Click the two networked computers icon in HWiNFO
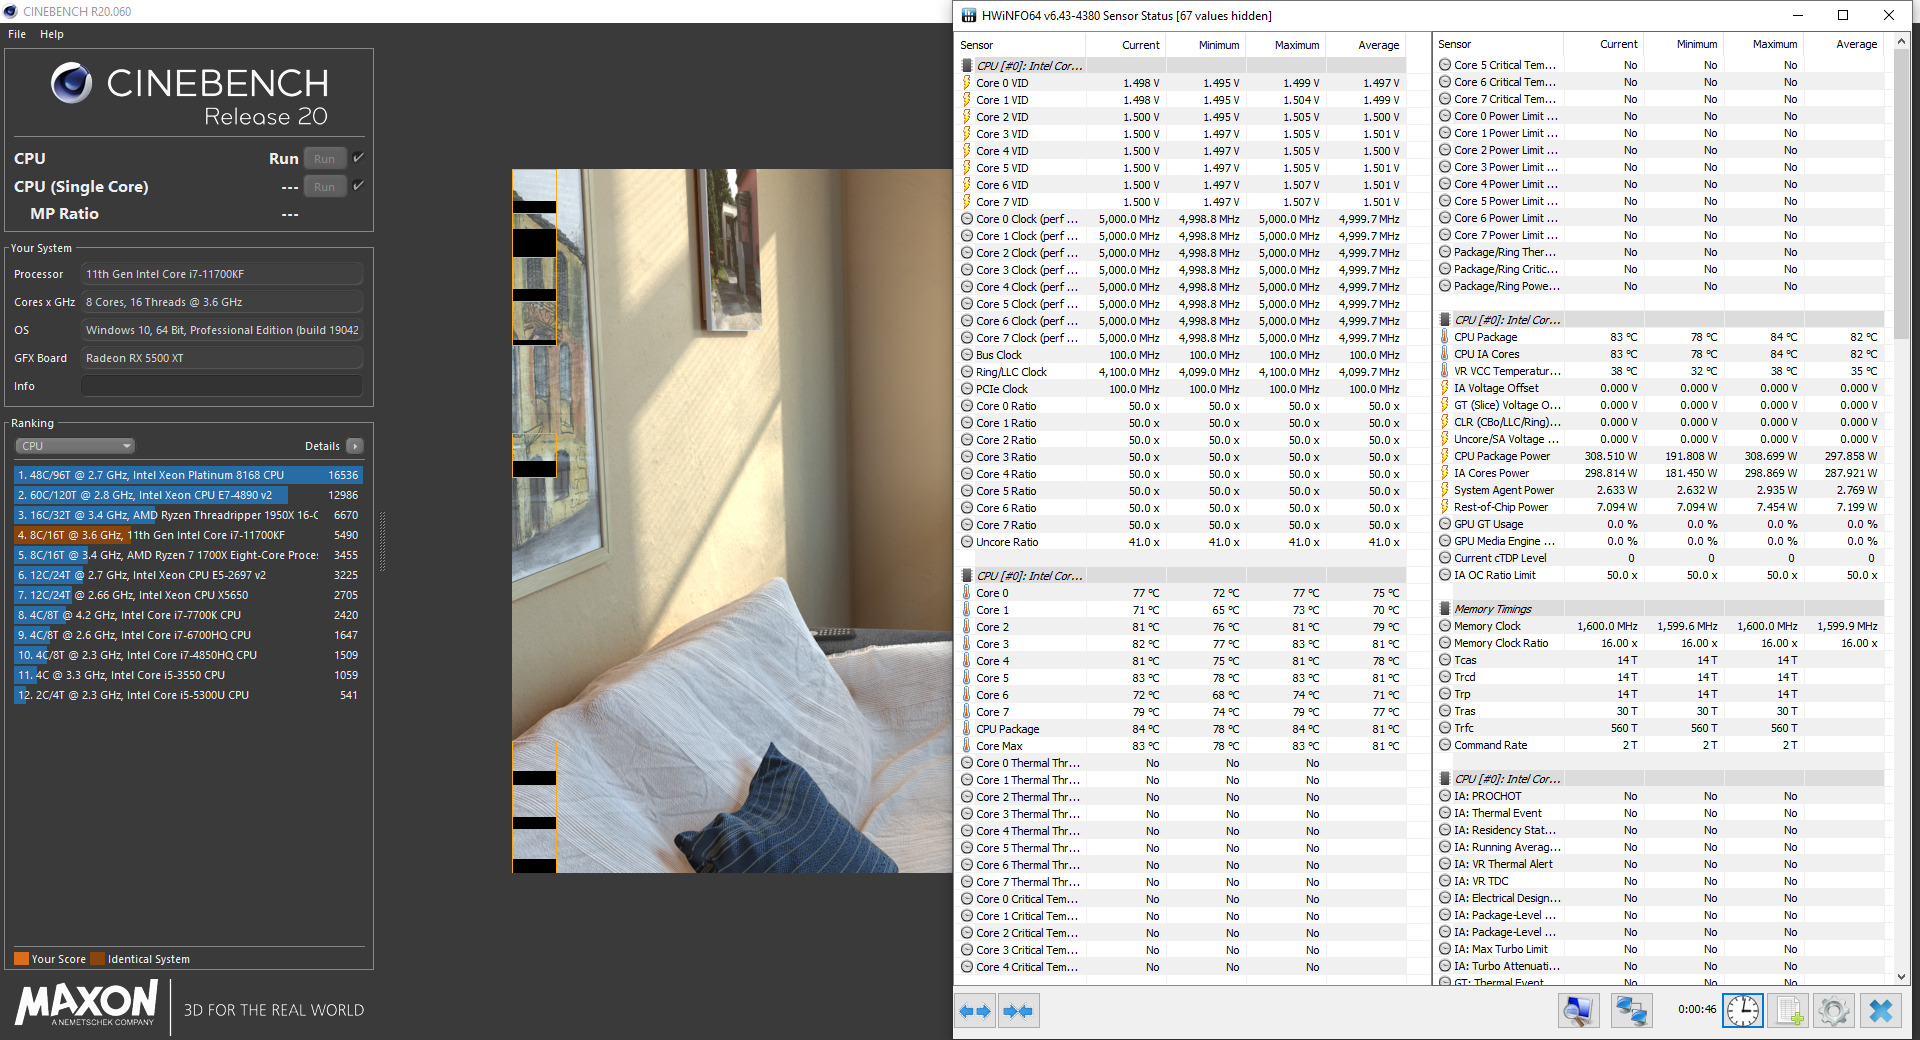 (1632, 1011)
